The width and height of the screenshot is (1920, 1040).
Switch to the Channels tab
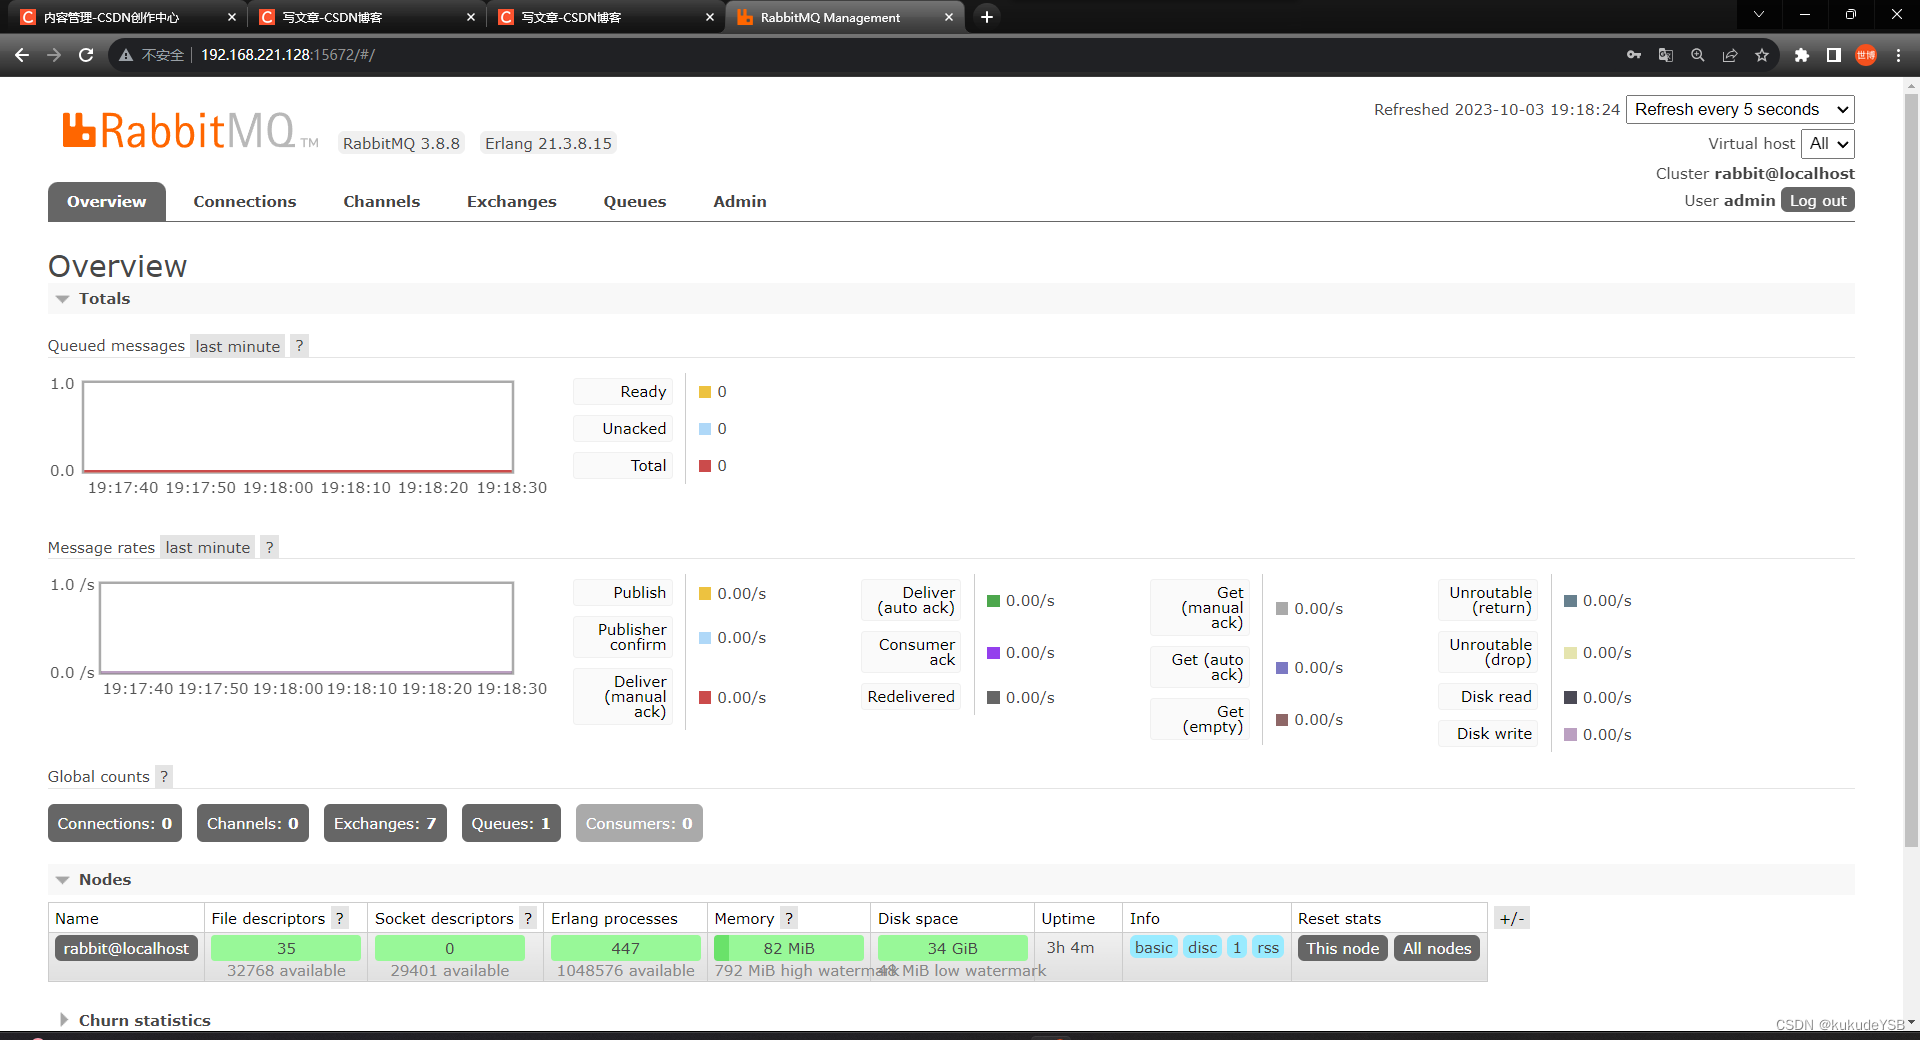click(x=382, y=201)
